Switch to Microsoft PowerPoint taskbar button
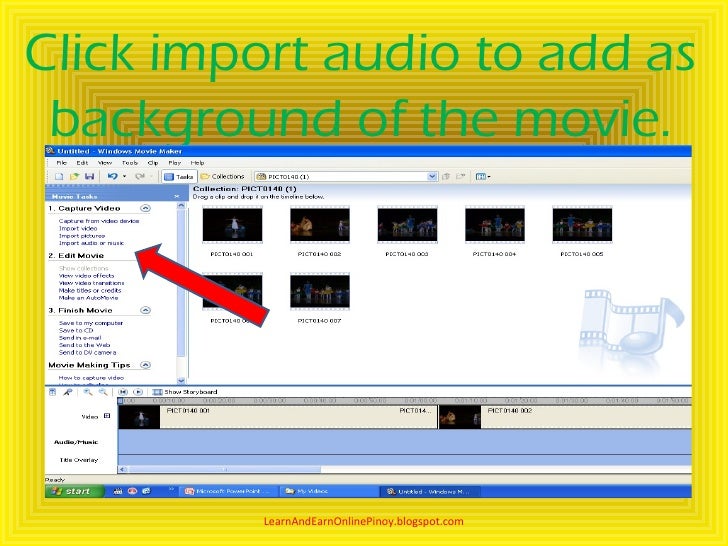This screenshot has width=728, height=546. [229, 491]
